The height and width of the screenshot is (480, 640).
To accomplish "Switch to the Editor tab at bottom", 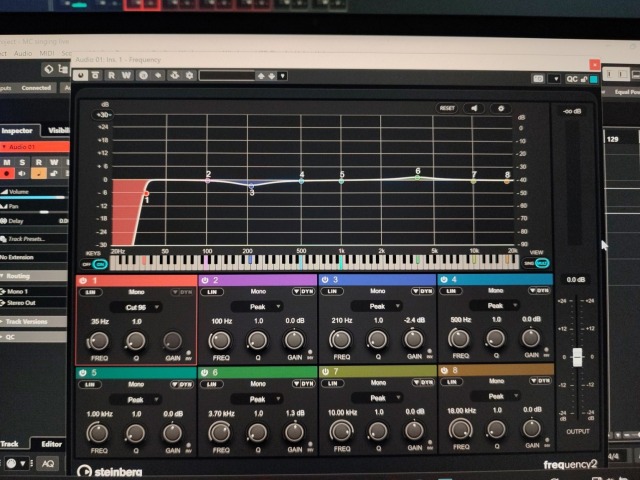I will coord(51,444).
